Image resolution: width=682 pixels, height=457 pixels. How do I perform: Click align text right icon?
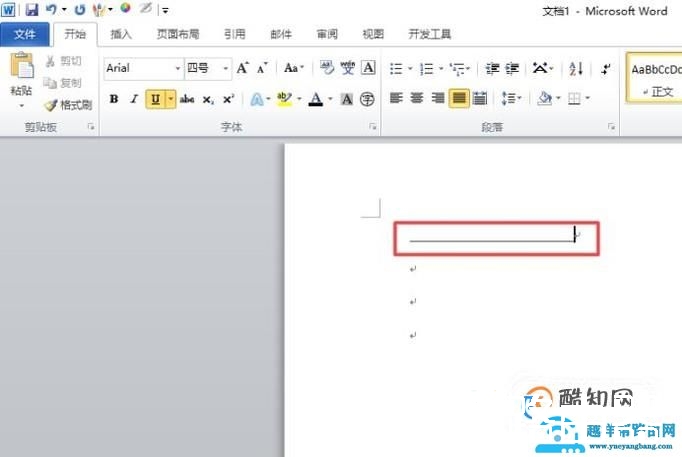point(438,98)
